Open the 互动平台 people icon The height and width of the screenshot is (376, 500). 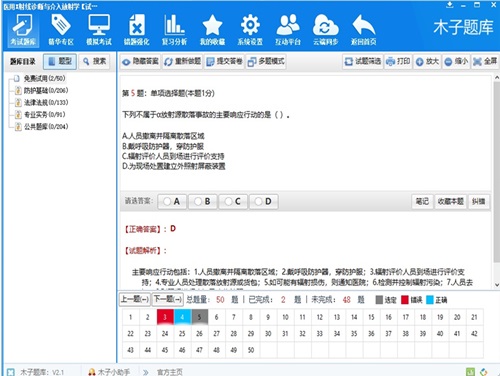(288, 30)
